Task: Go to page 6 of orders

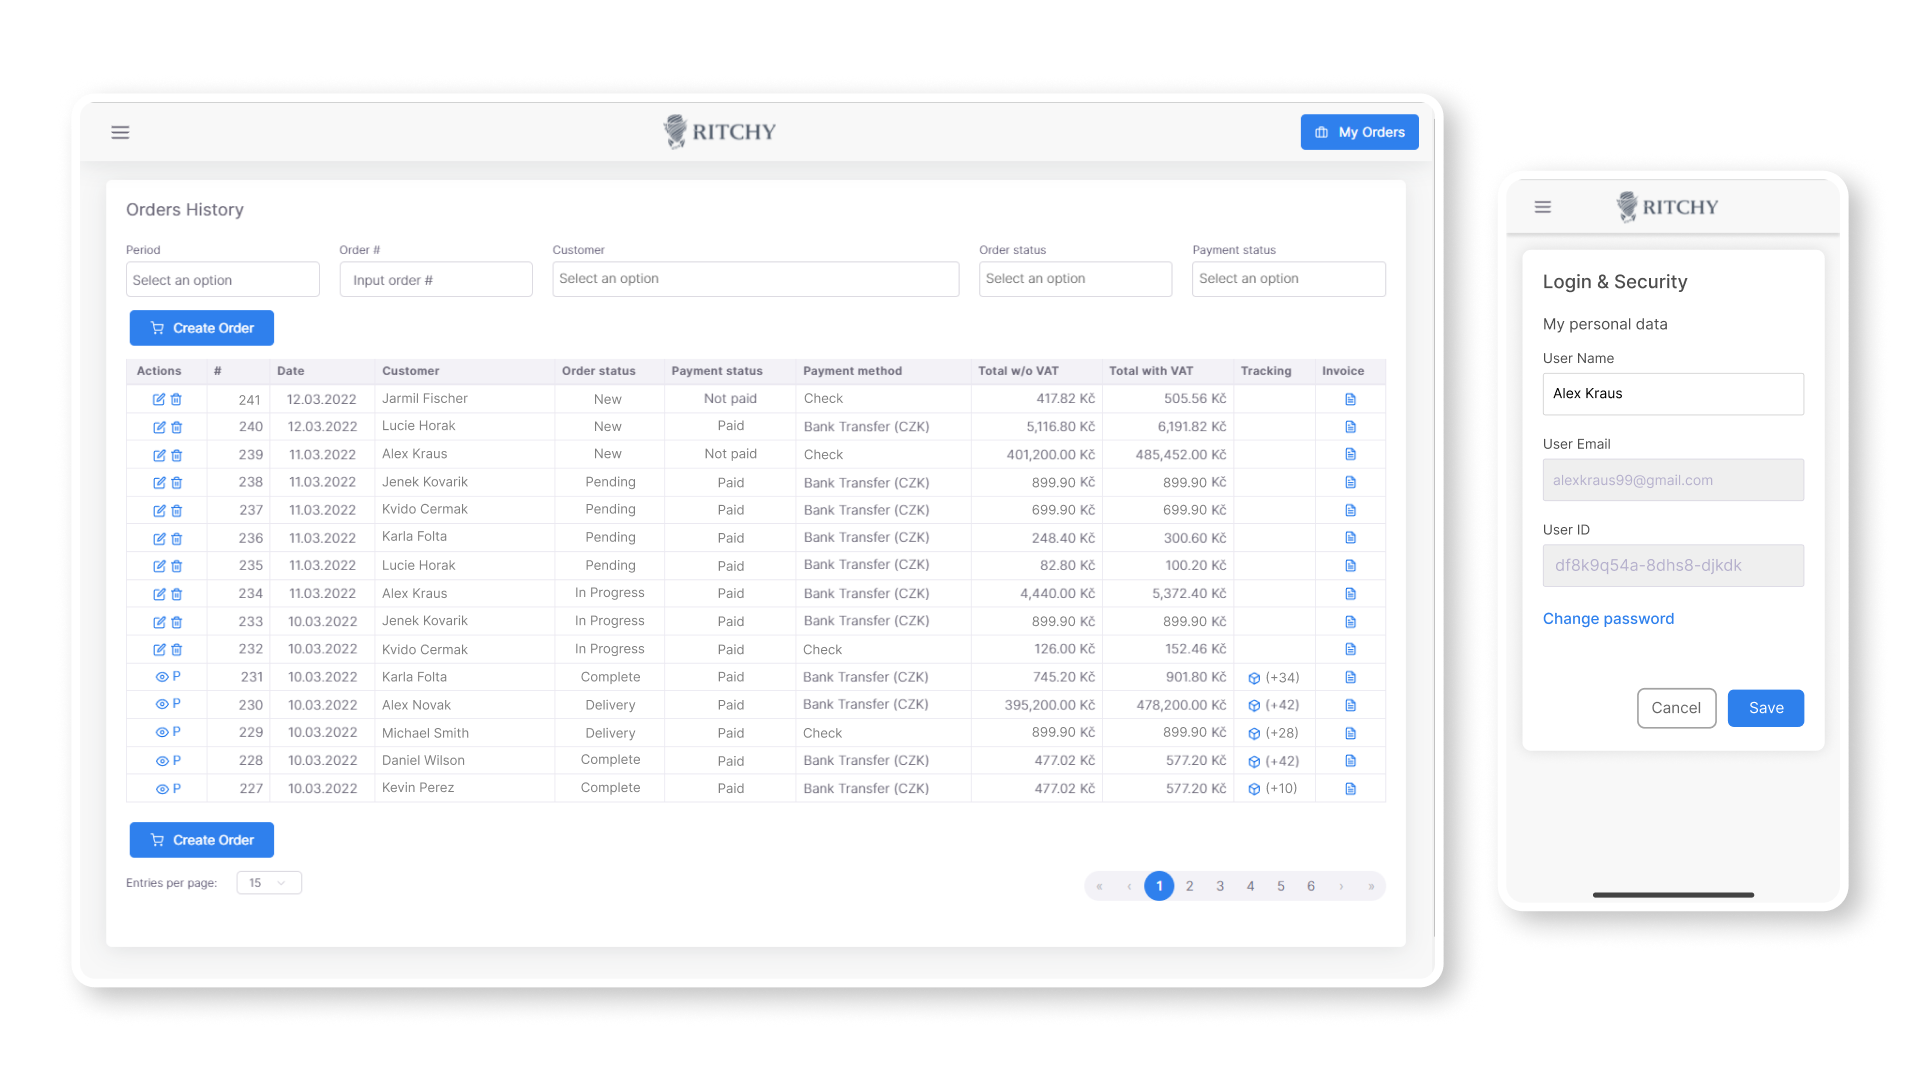Action: pos(1311,886)
